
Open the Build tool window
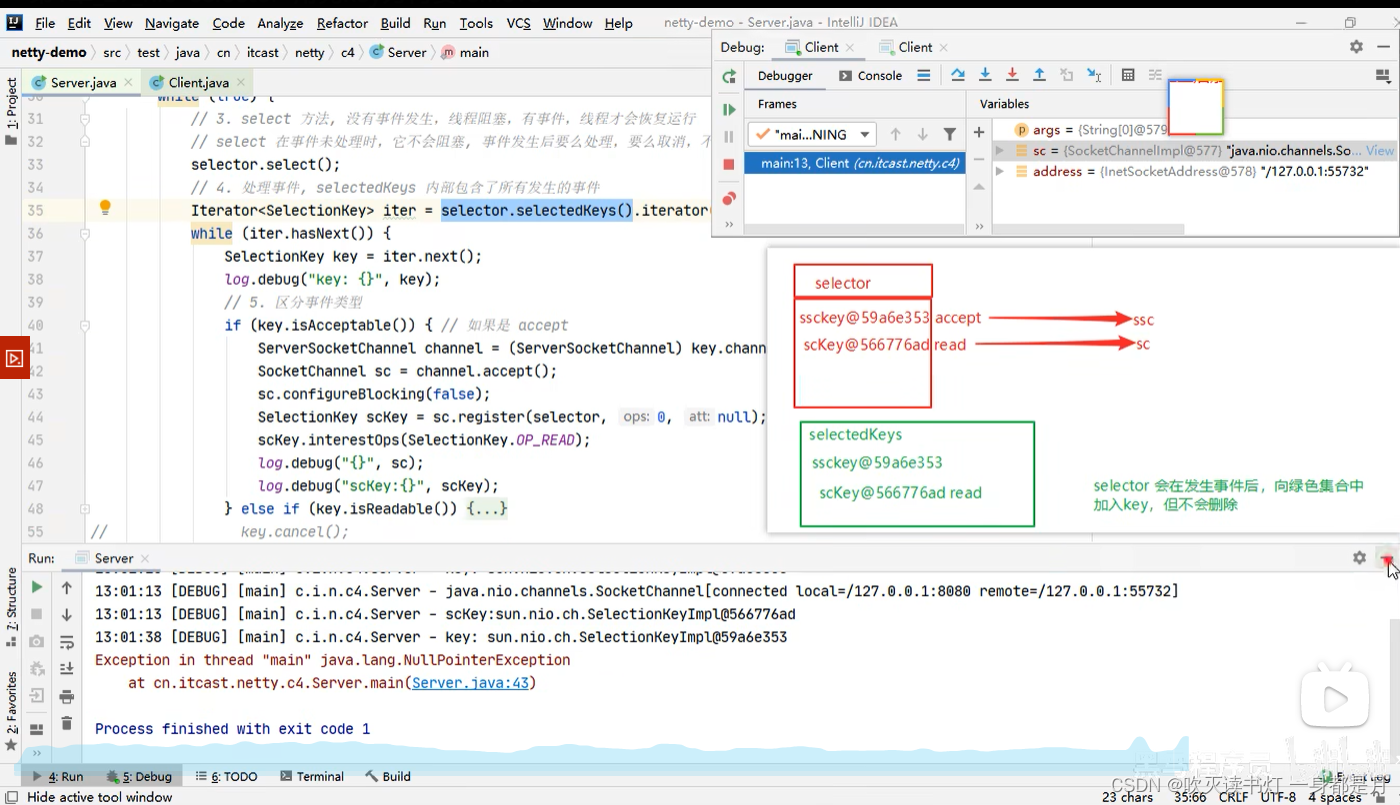[x=388, y=776]
